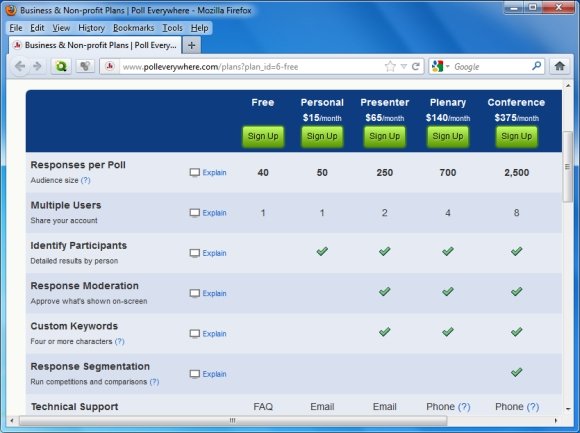Click the vertical scrollbar down arrow
This screenshot has width=580, height=433.
coord(568,409)
